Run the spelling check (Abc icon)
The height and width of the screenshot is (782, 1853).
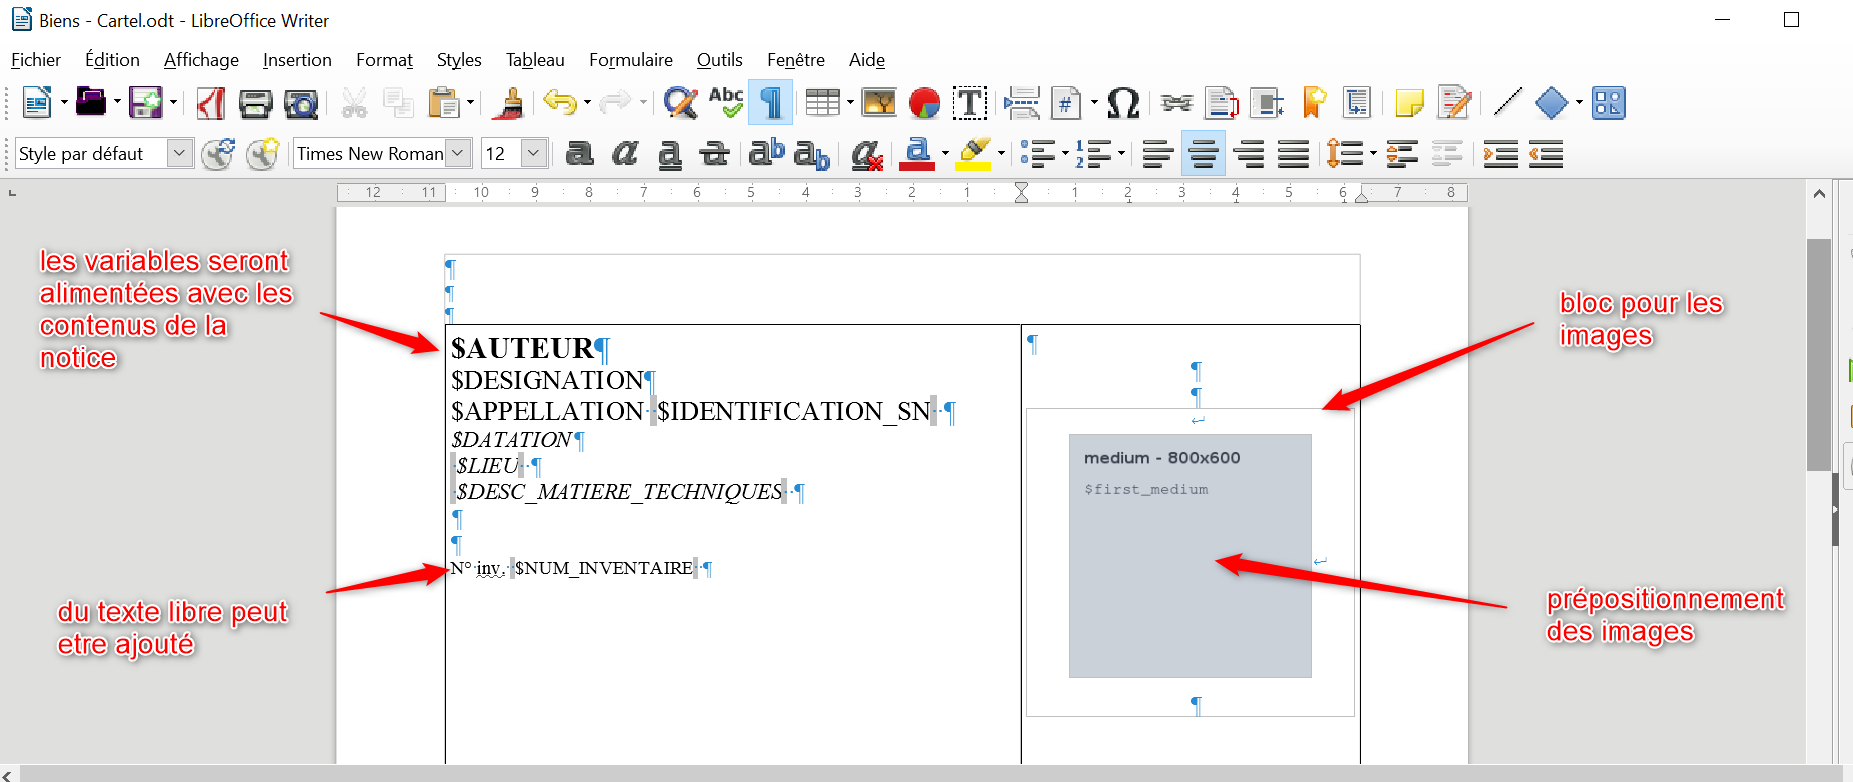pos(726,102)
